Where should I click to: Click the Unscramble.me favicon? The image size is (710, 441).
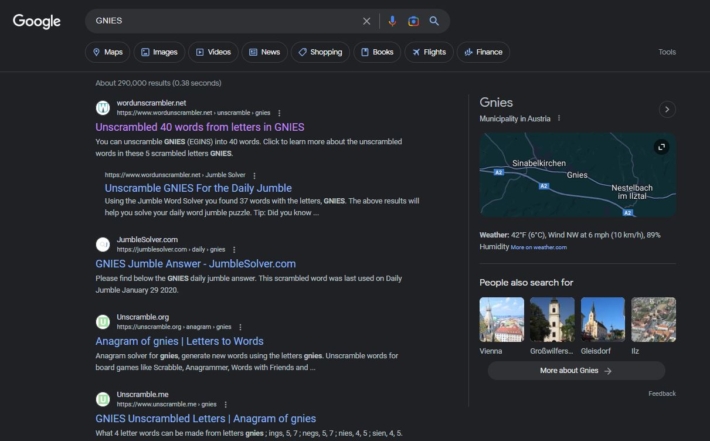103,399
